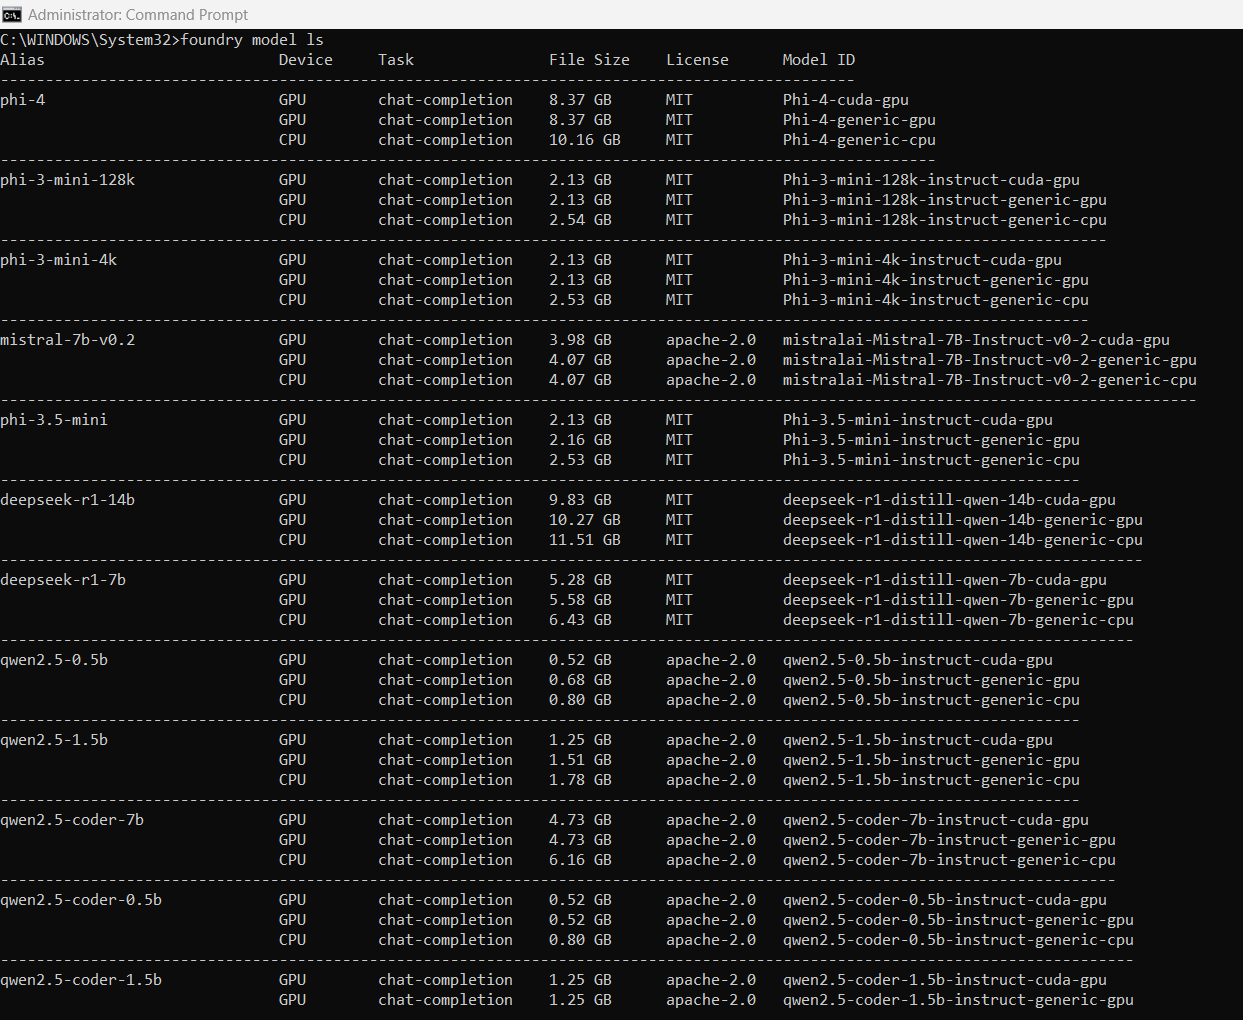1243x1020 pixels.
Task: Click the 'qwen2.5-0.5b' alias
Action: pos(54,660)
